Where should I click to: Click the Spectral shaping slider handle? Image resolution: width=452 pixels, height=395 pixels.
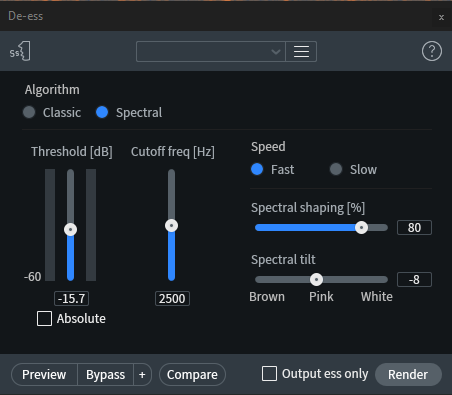click(x=361, y=227)
